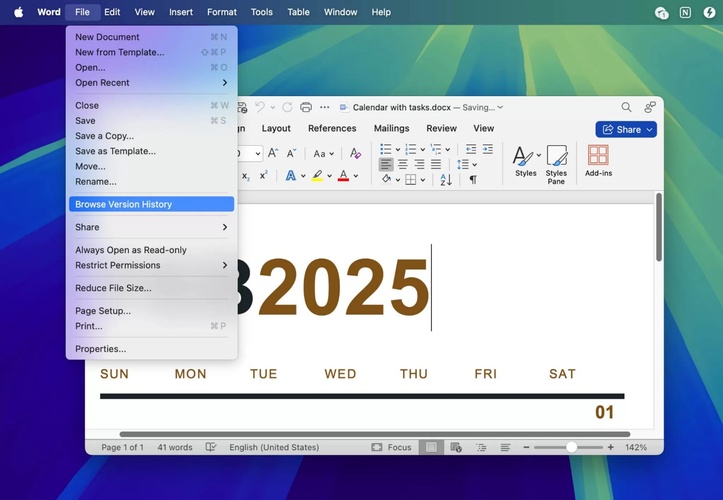This screenshot has width=723, height=500.
Task: Switch to Outline view
Action: [x=481, y=447]
